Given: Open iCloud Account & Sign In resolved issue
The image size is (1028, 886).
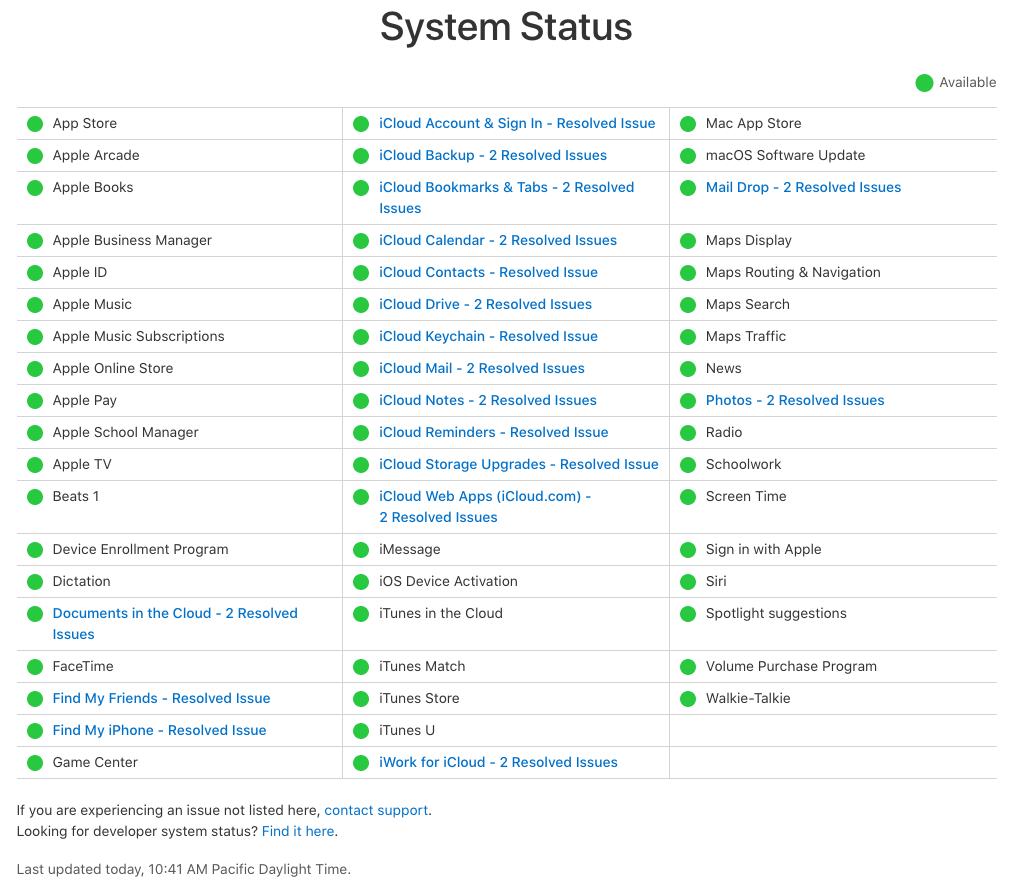Looking at the screenshot, I should [517, 123].
